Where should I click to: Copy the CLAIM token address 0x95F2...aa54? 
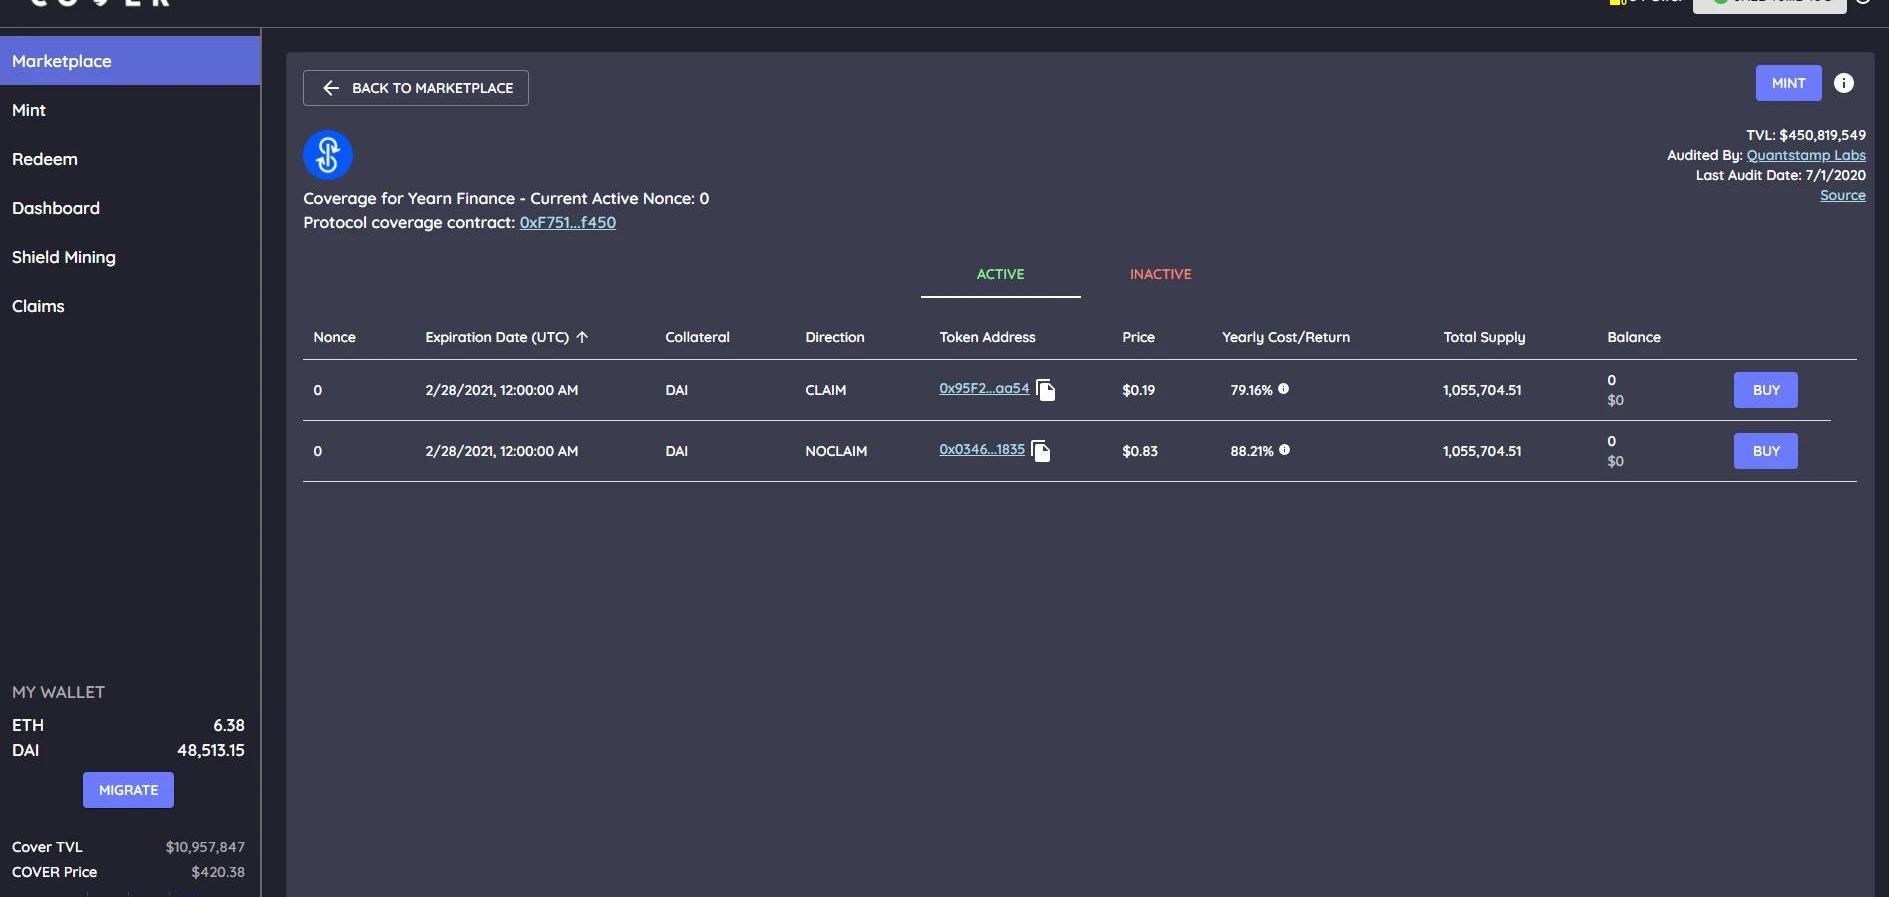(1045, 390)
